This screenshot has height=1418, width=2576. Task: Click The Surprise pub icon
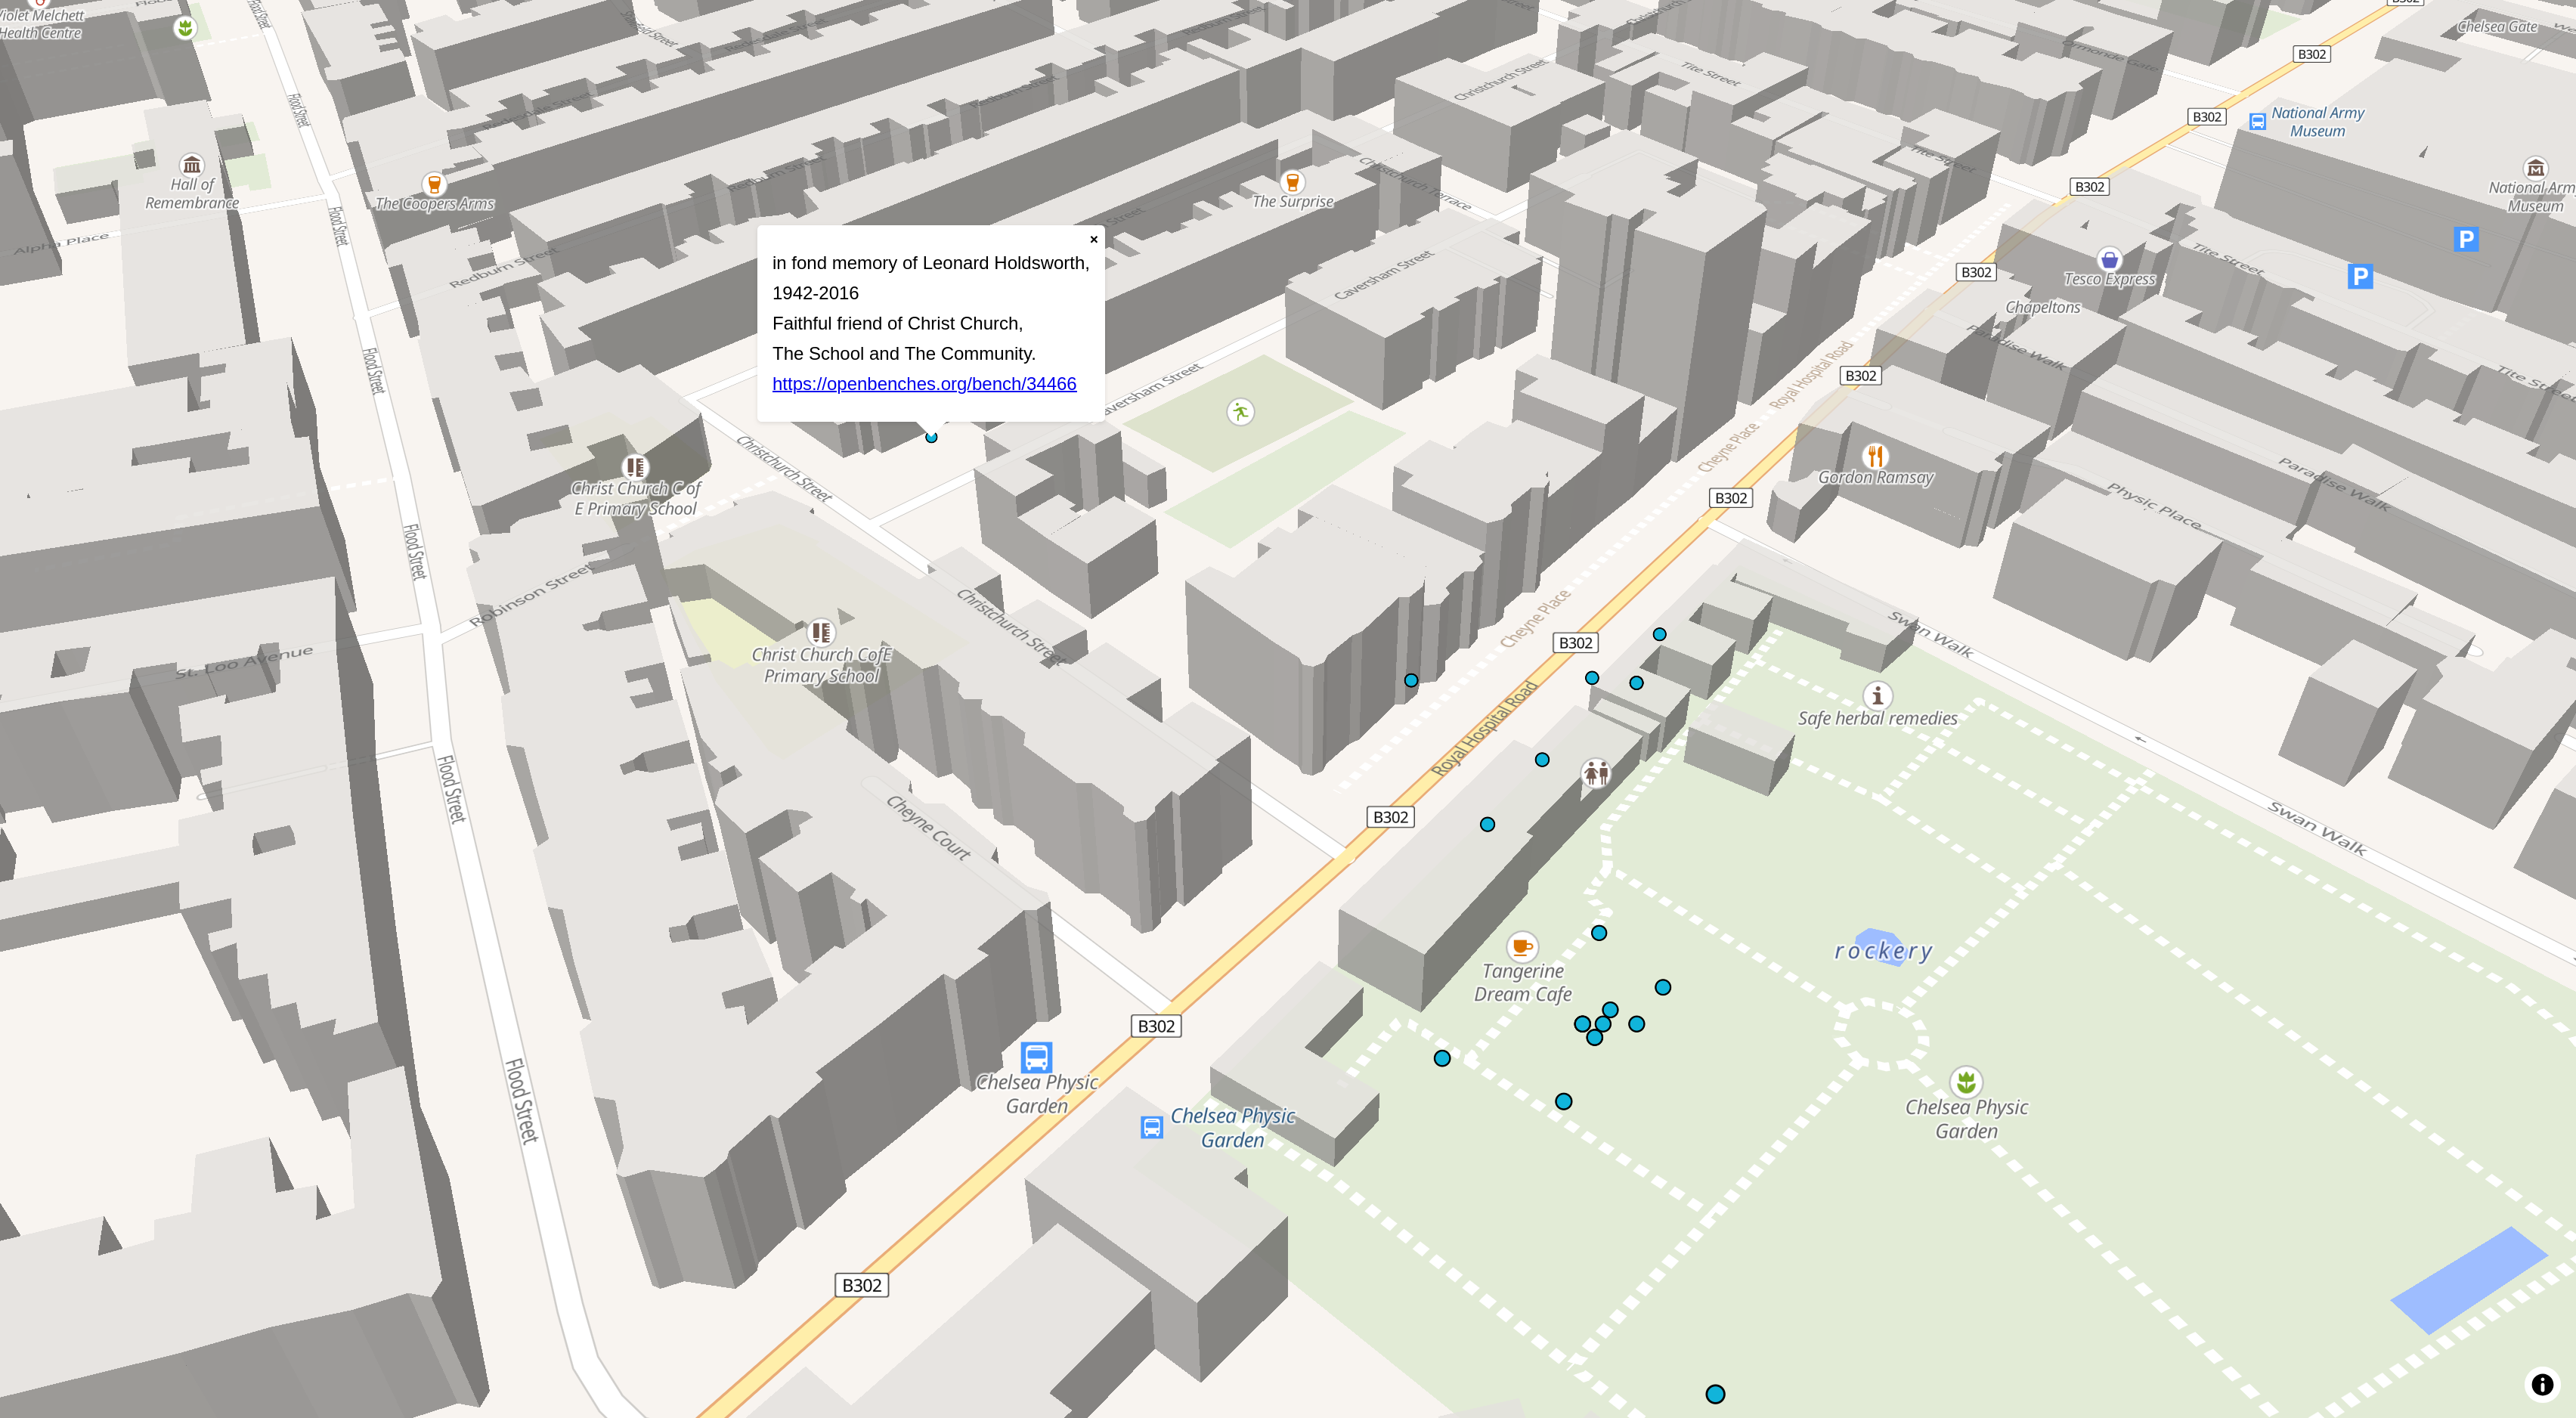(x=1292, y=182)
